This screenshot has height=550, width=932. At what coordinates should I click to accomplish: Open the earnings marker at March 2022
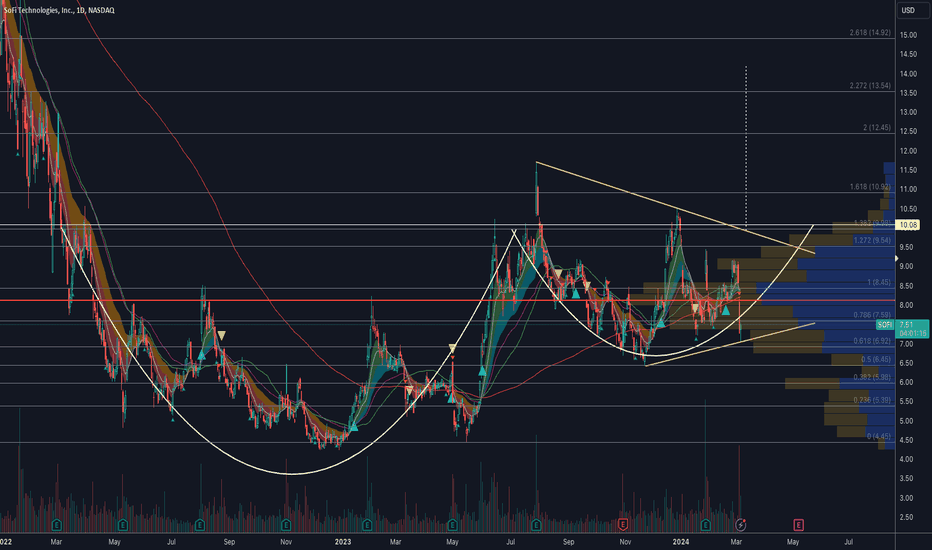pos(57,525)
